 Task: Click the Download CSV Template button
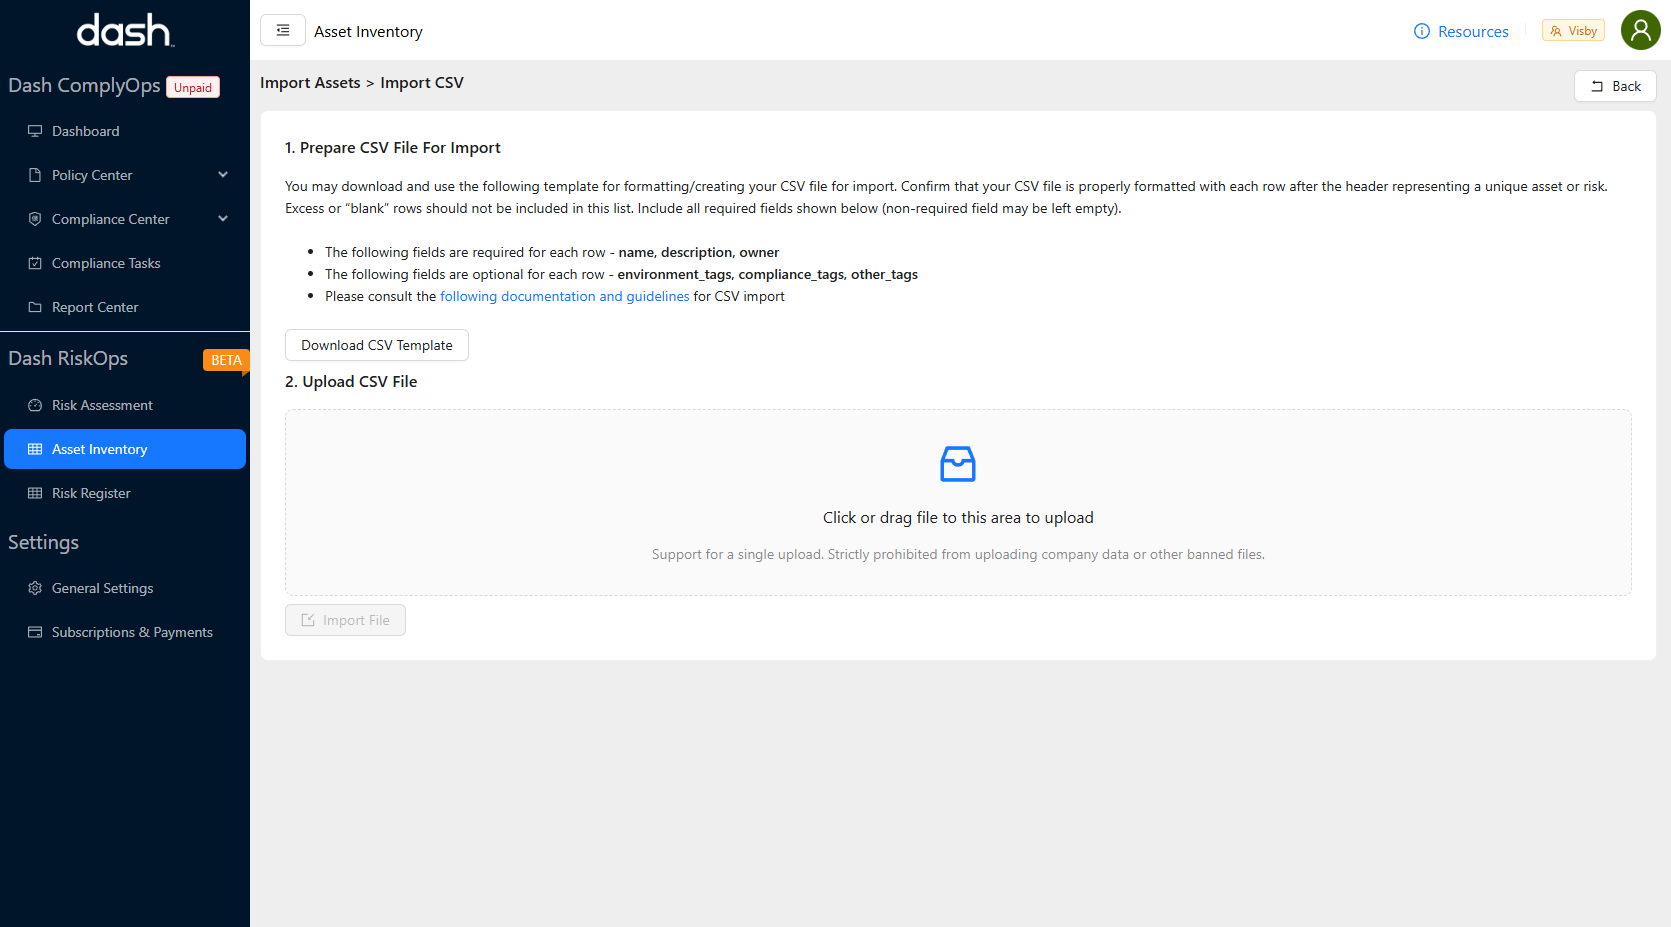[x=376, y=345]
